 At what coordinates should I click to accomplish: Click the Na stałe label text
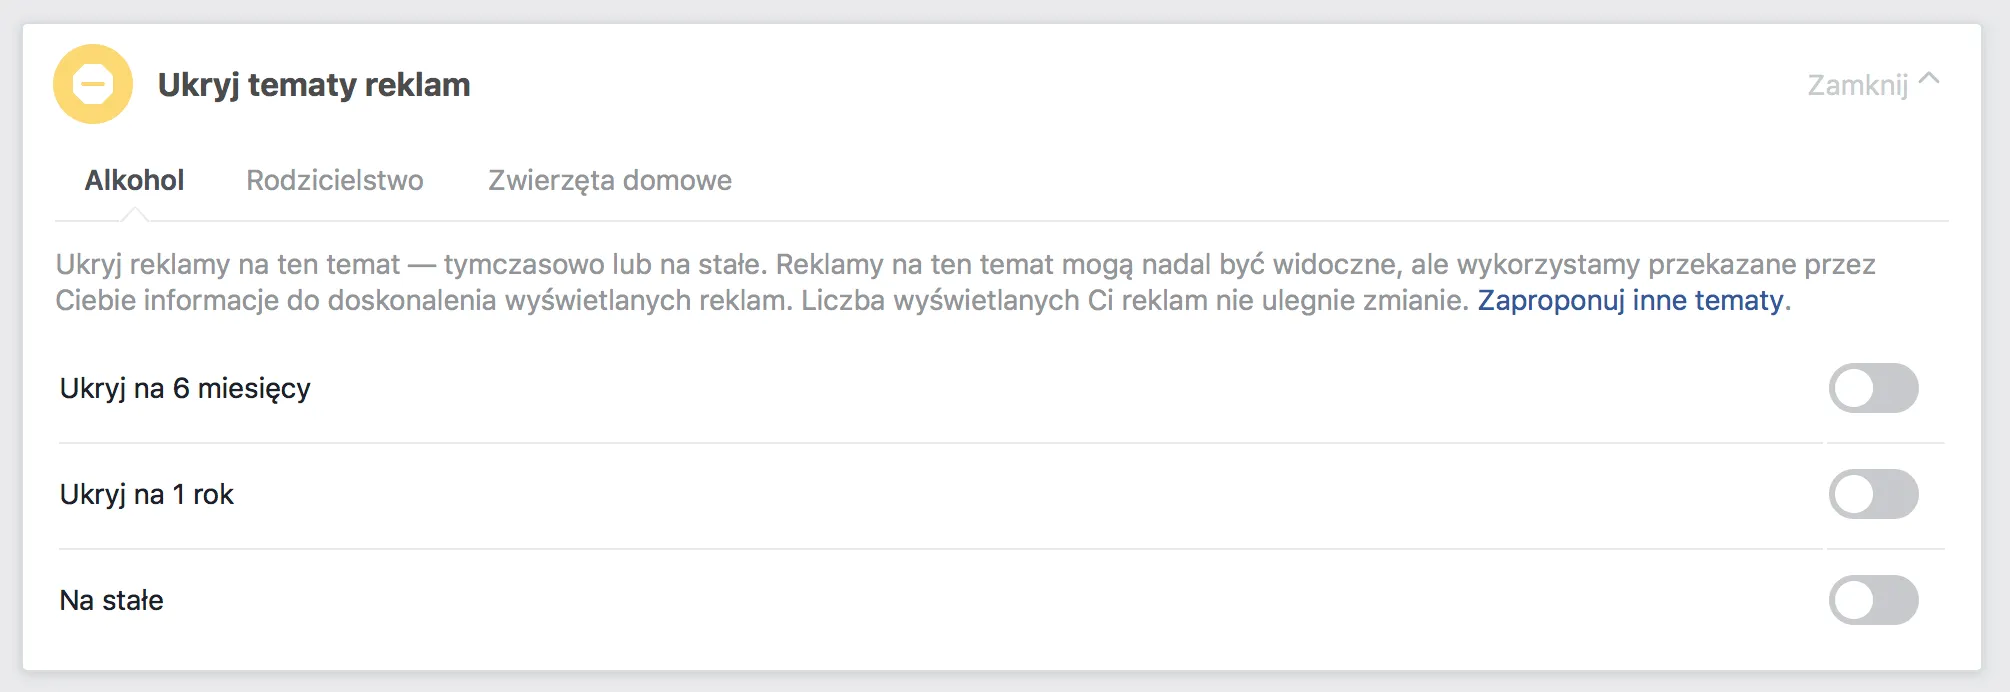pyautogui.click(x=112, y=600)
